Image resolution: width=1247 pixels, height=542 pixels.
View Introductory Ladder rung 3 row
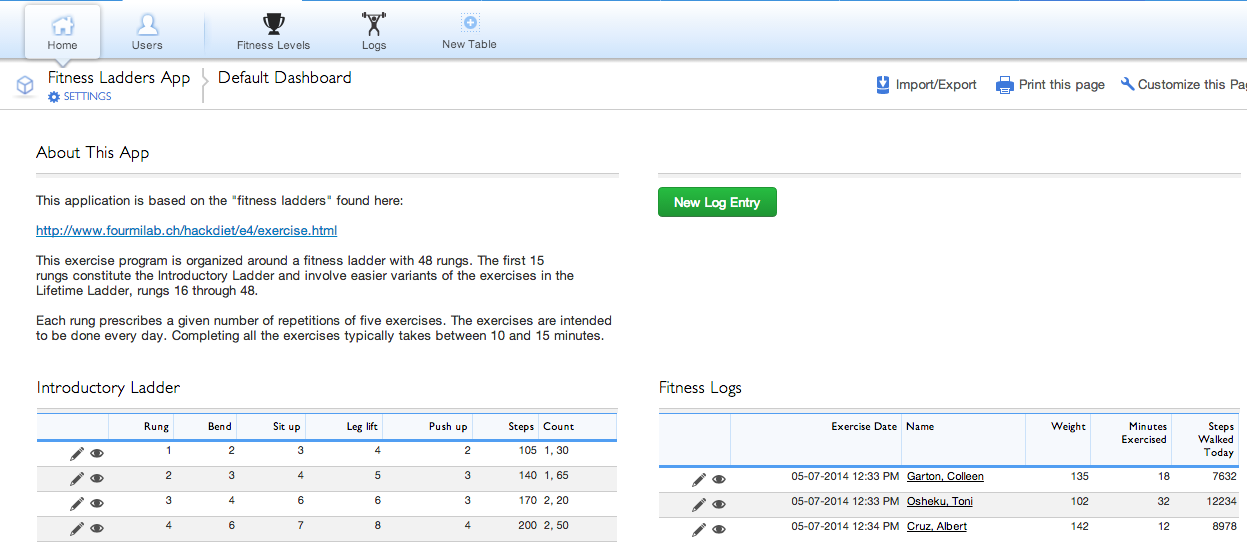(x=97, y=503)
